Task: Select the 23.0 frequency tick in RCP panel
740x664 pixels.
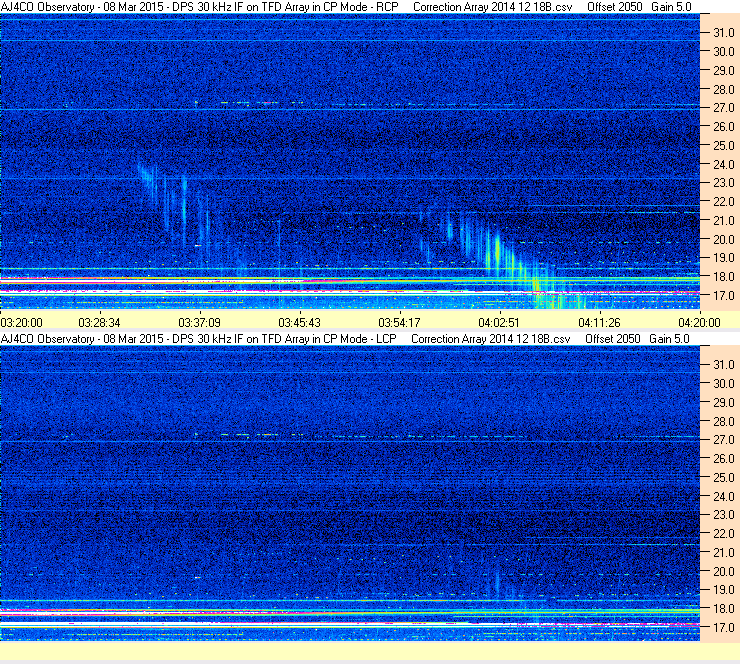Action: click(x=723, y=183)
